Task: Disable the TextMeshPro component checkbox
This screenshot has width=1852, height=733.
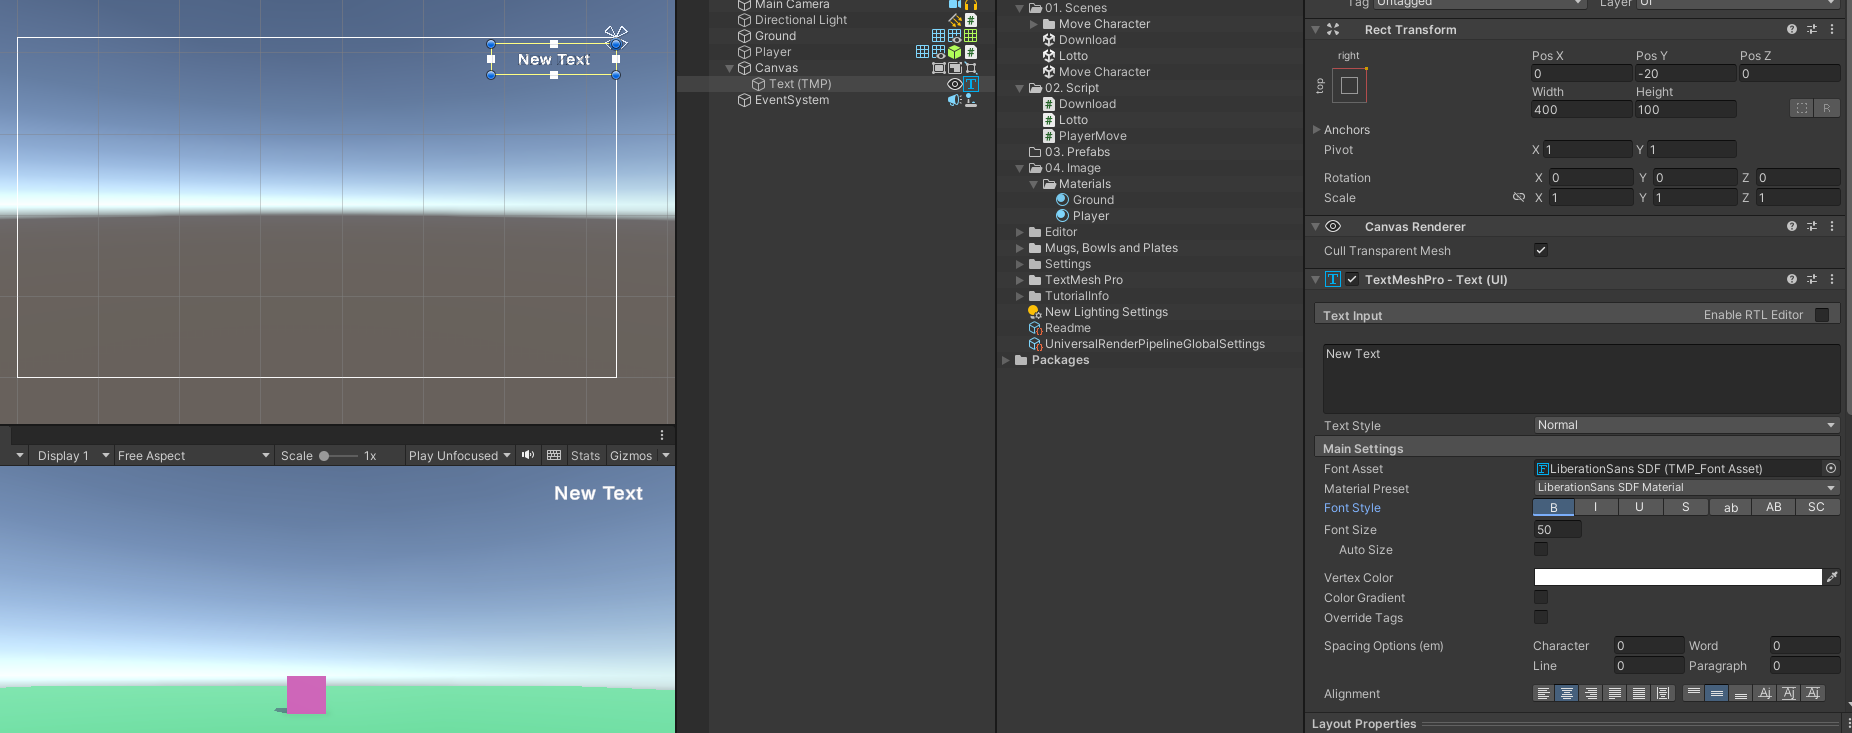Action: tap(1352, 279)
